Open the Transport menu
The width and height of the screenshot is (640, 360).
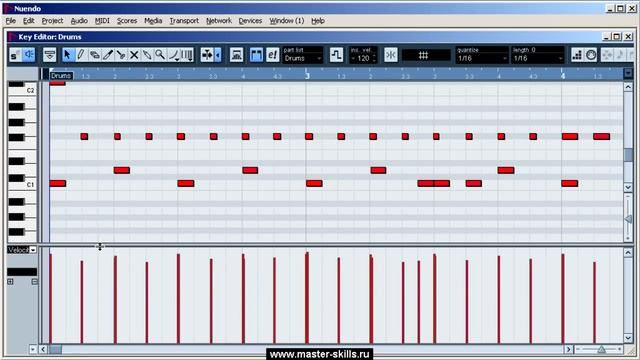click(184, 21)
